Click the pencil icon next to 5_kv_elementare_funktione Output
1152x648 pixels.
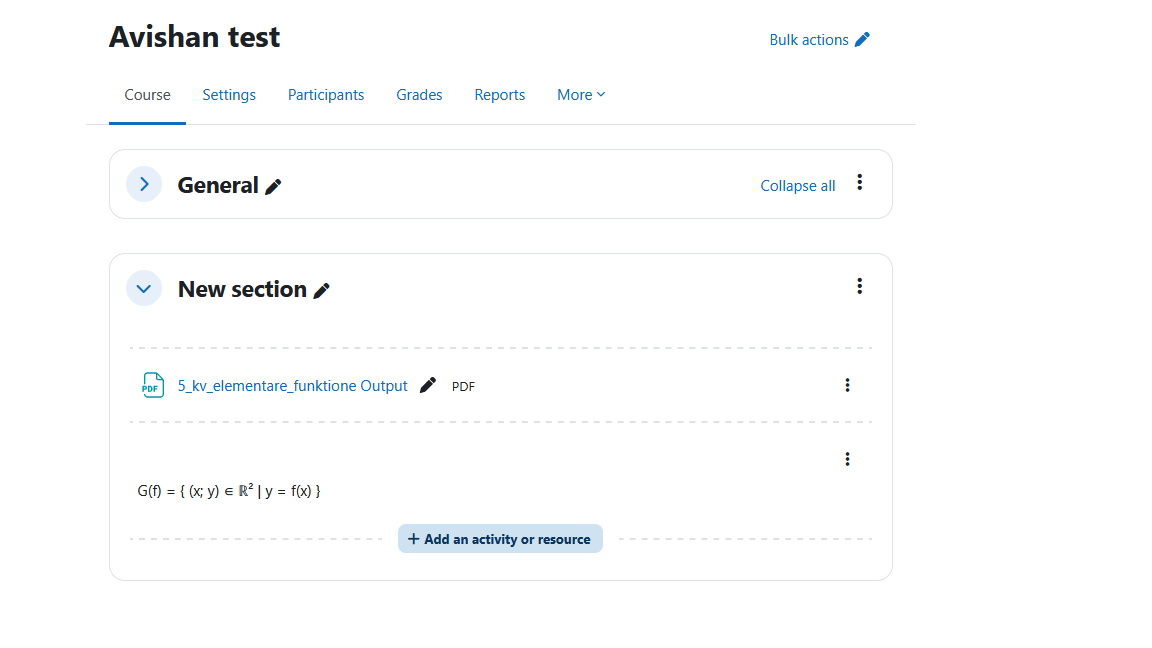click(428, 385)
